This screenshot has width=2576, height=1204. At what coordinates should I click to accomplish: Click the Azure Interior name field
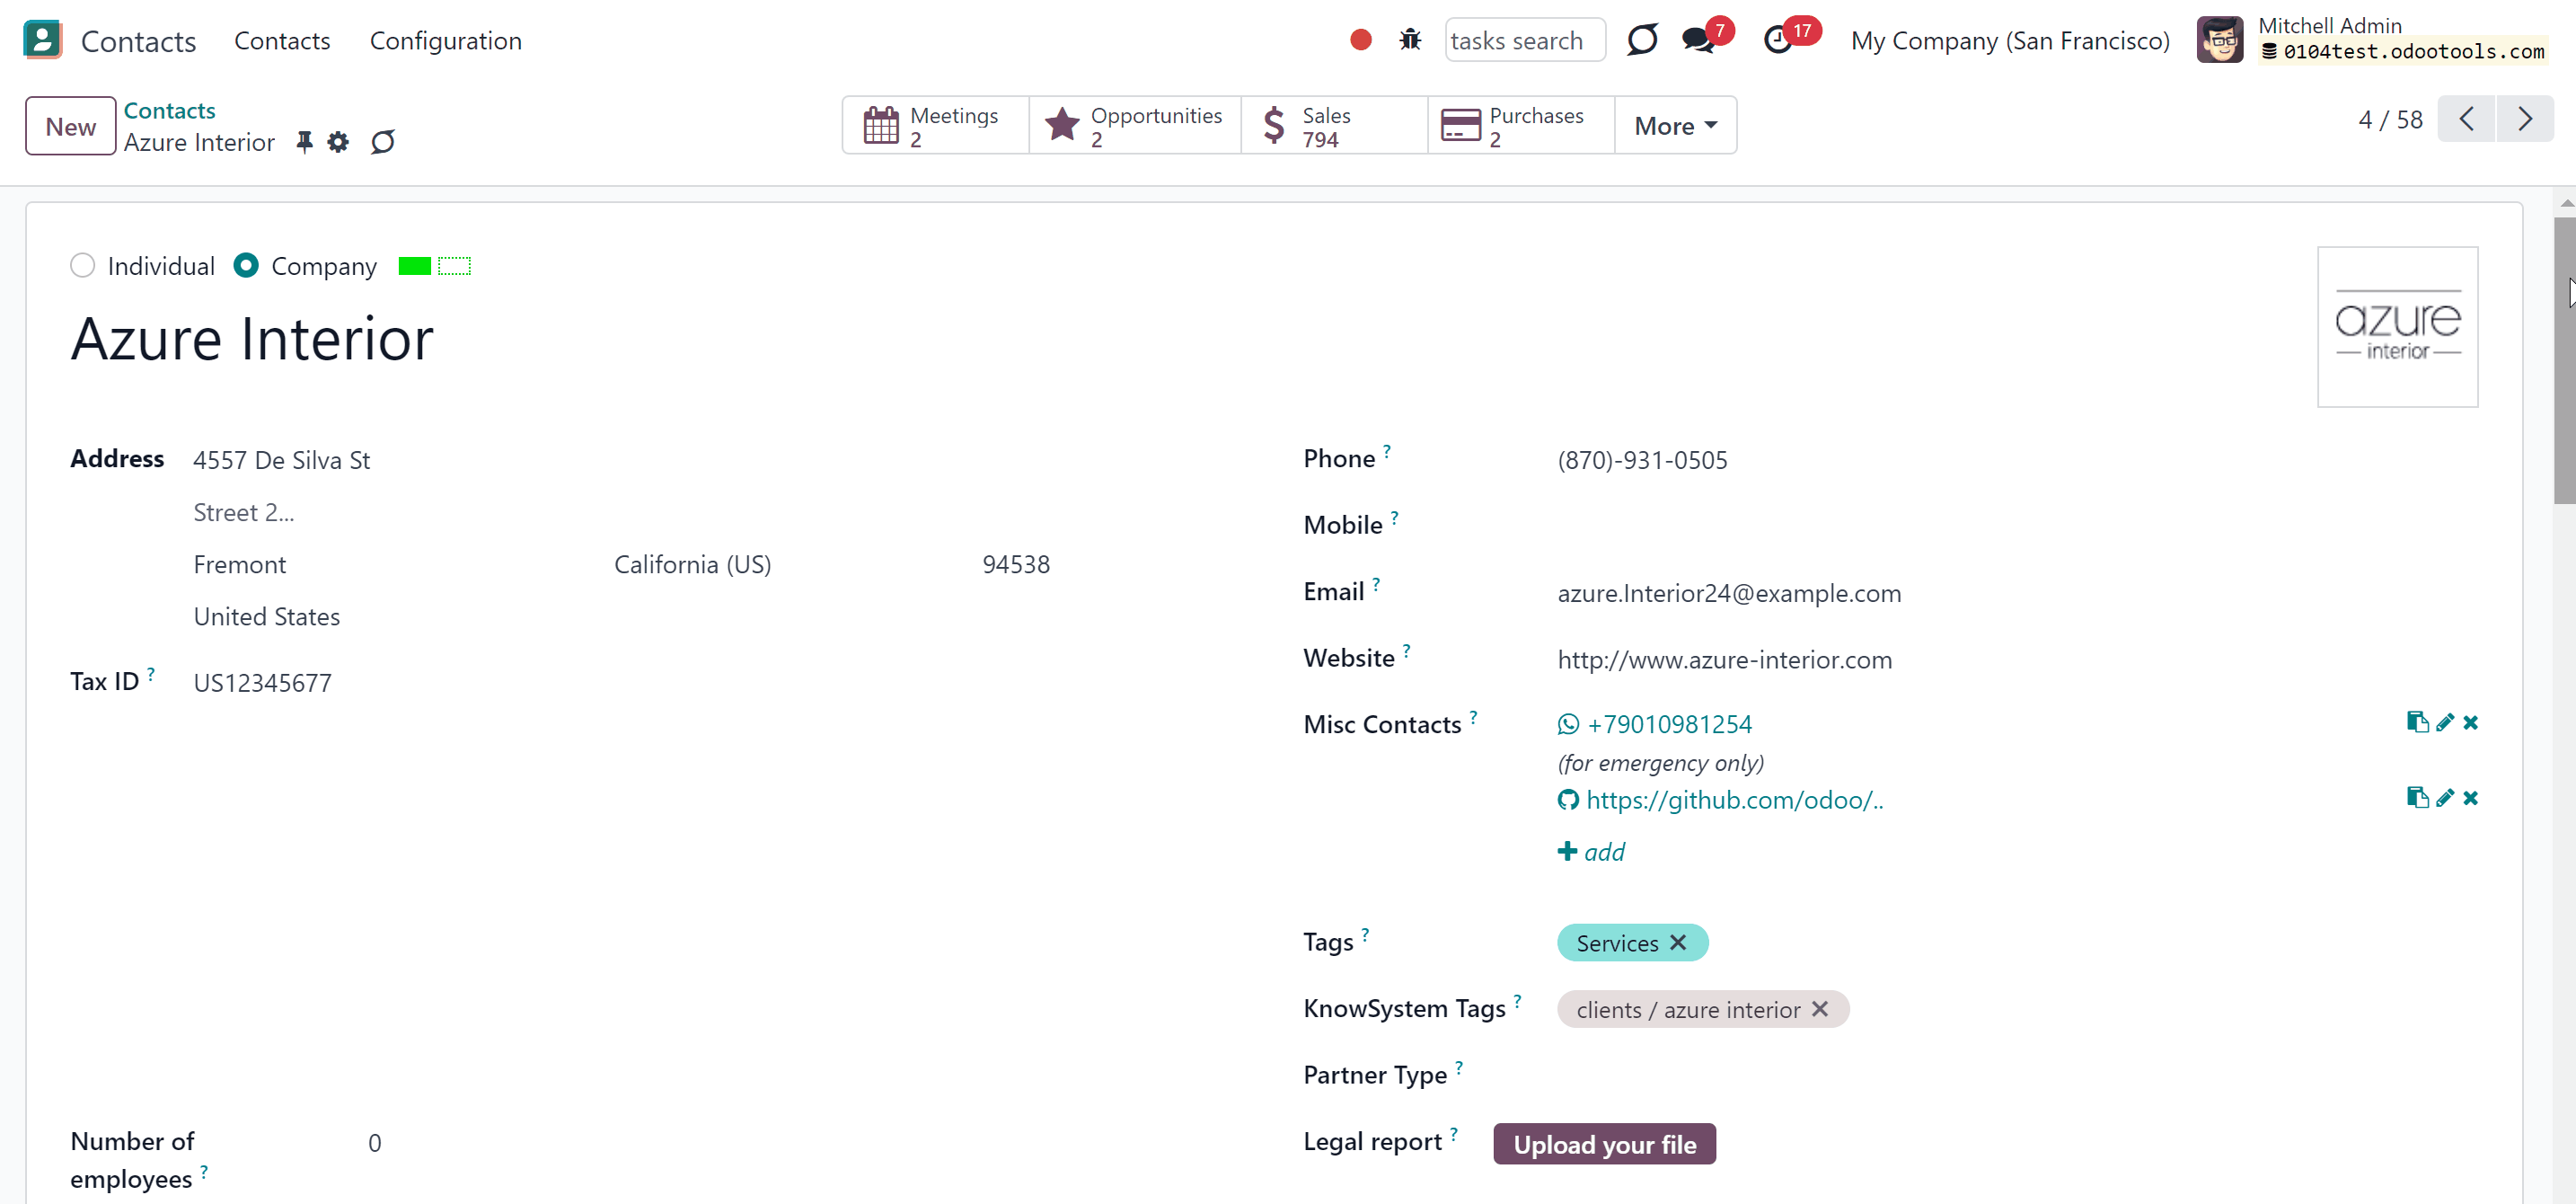click(252, 339)
